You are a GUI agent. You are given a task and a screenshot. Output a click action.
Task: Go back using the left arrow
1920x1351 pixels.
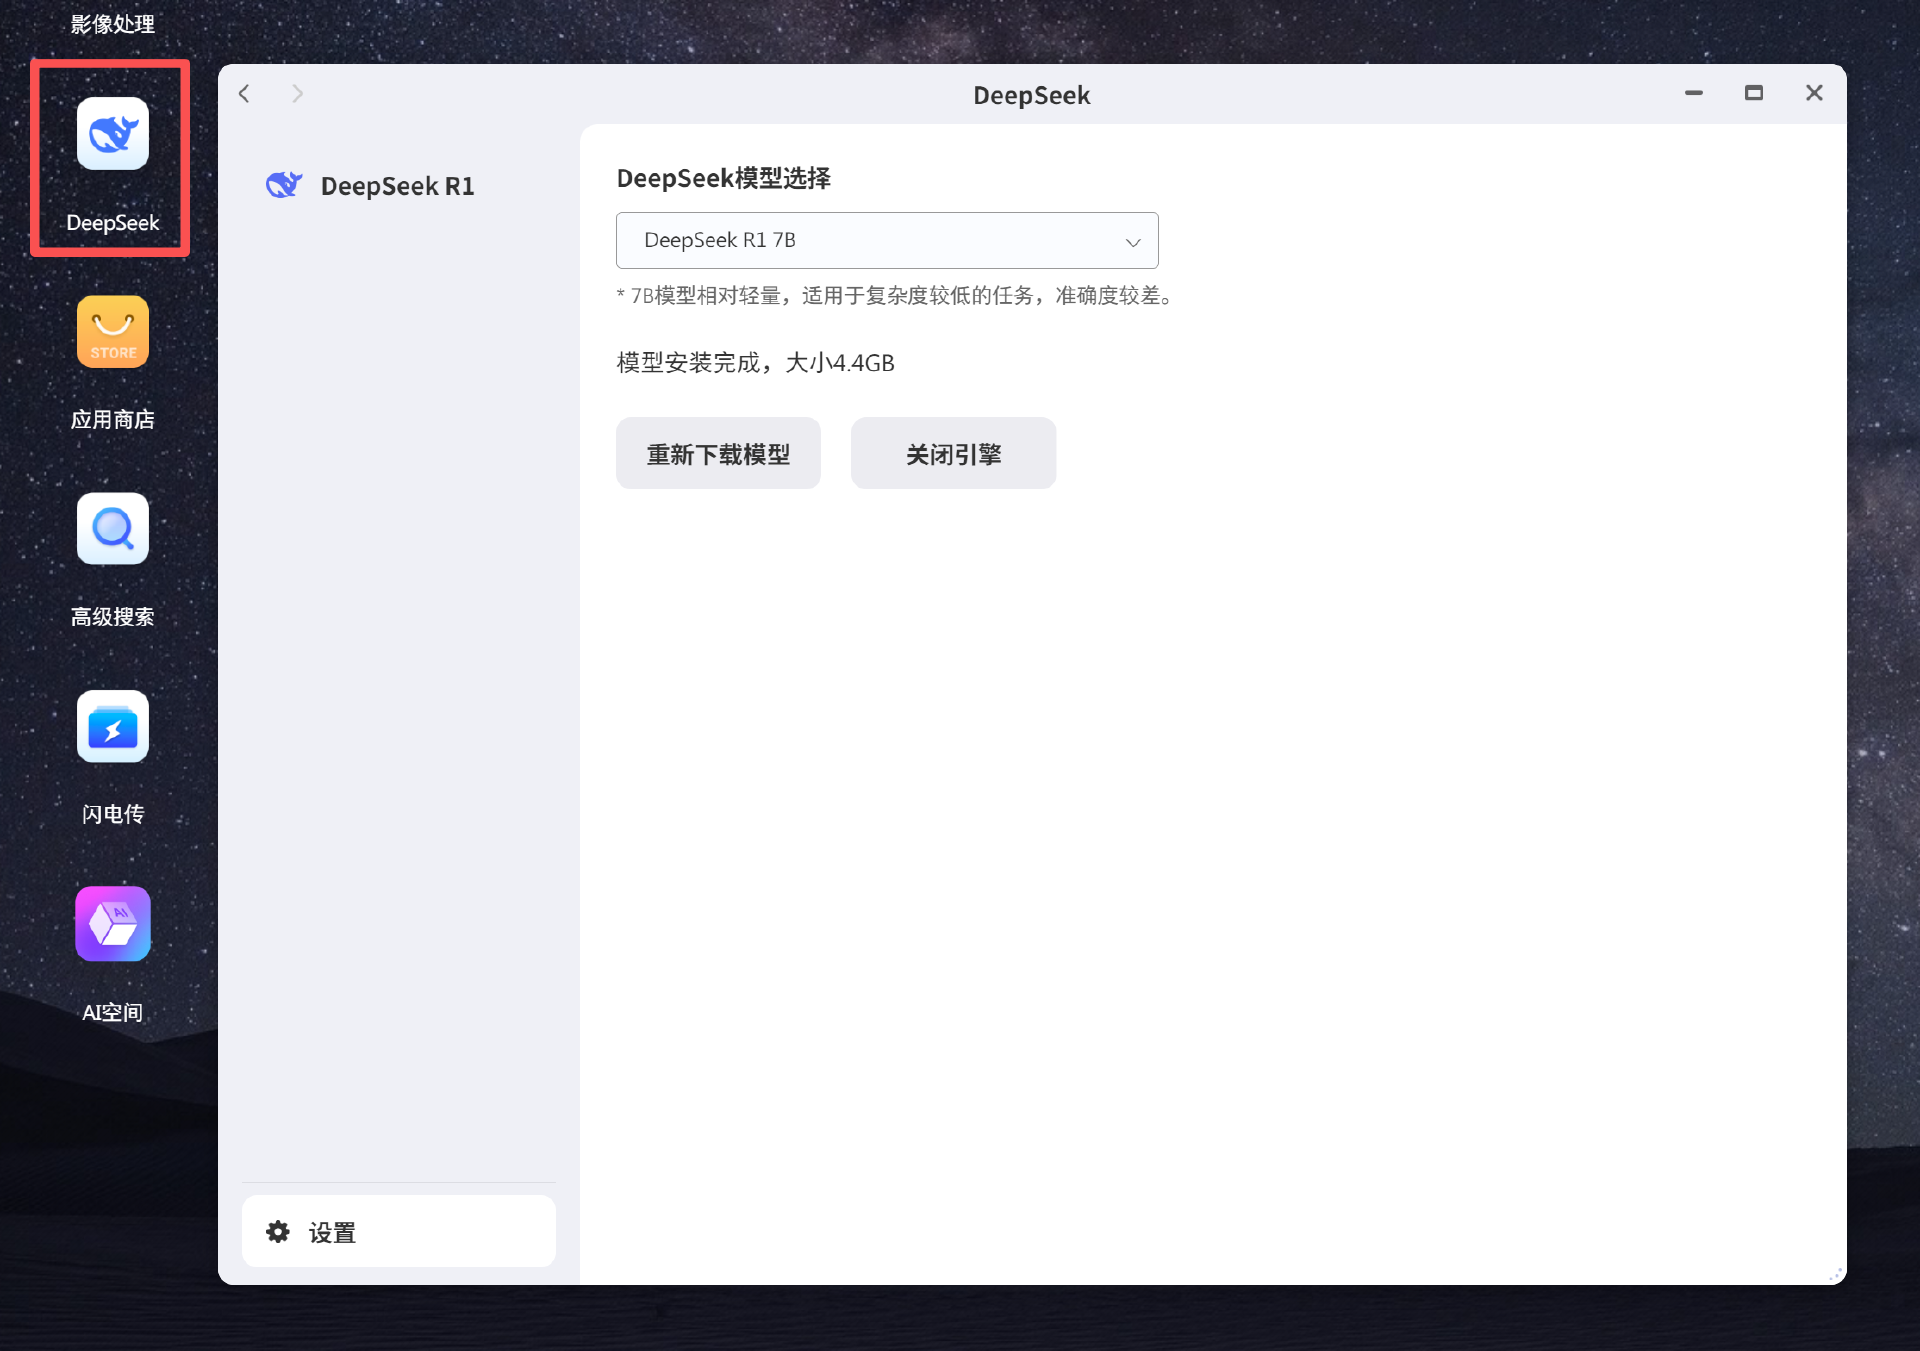coord(245,94)
